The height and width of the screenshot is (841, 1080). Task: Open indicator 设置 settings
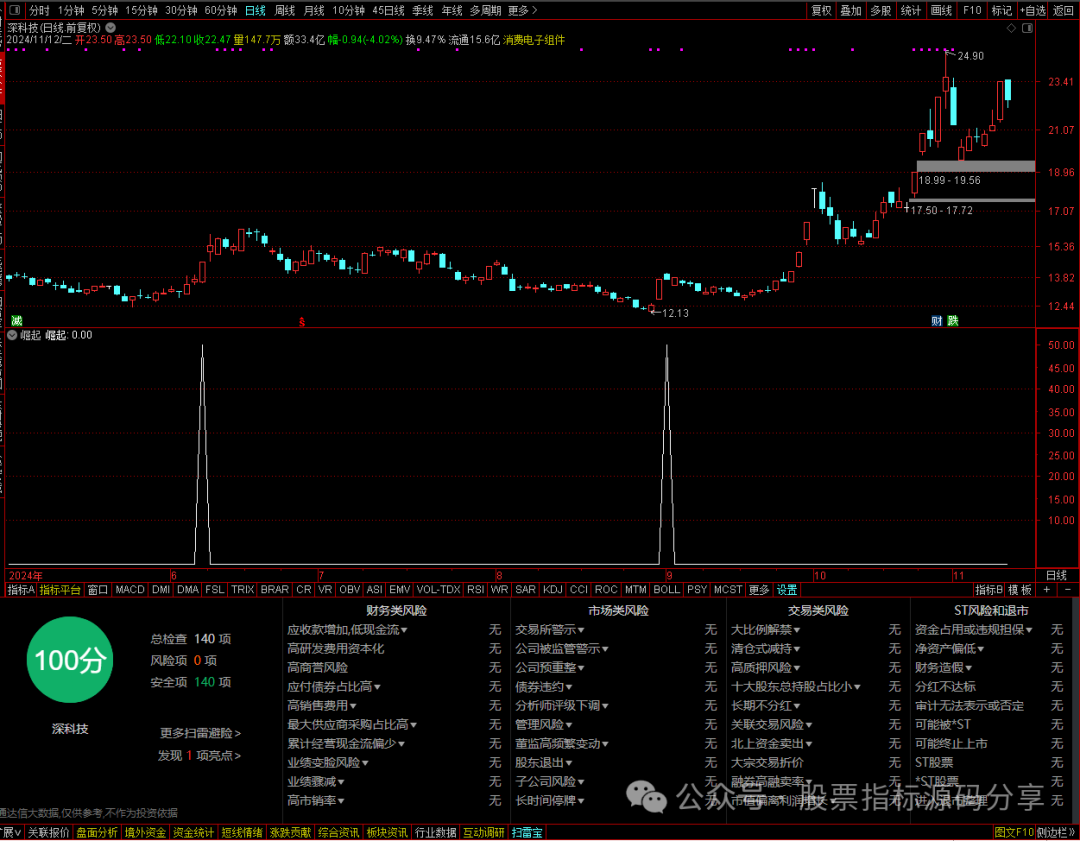[x=787, y=590]
